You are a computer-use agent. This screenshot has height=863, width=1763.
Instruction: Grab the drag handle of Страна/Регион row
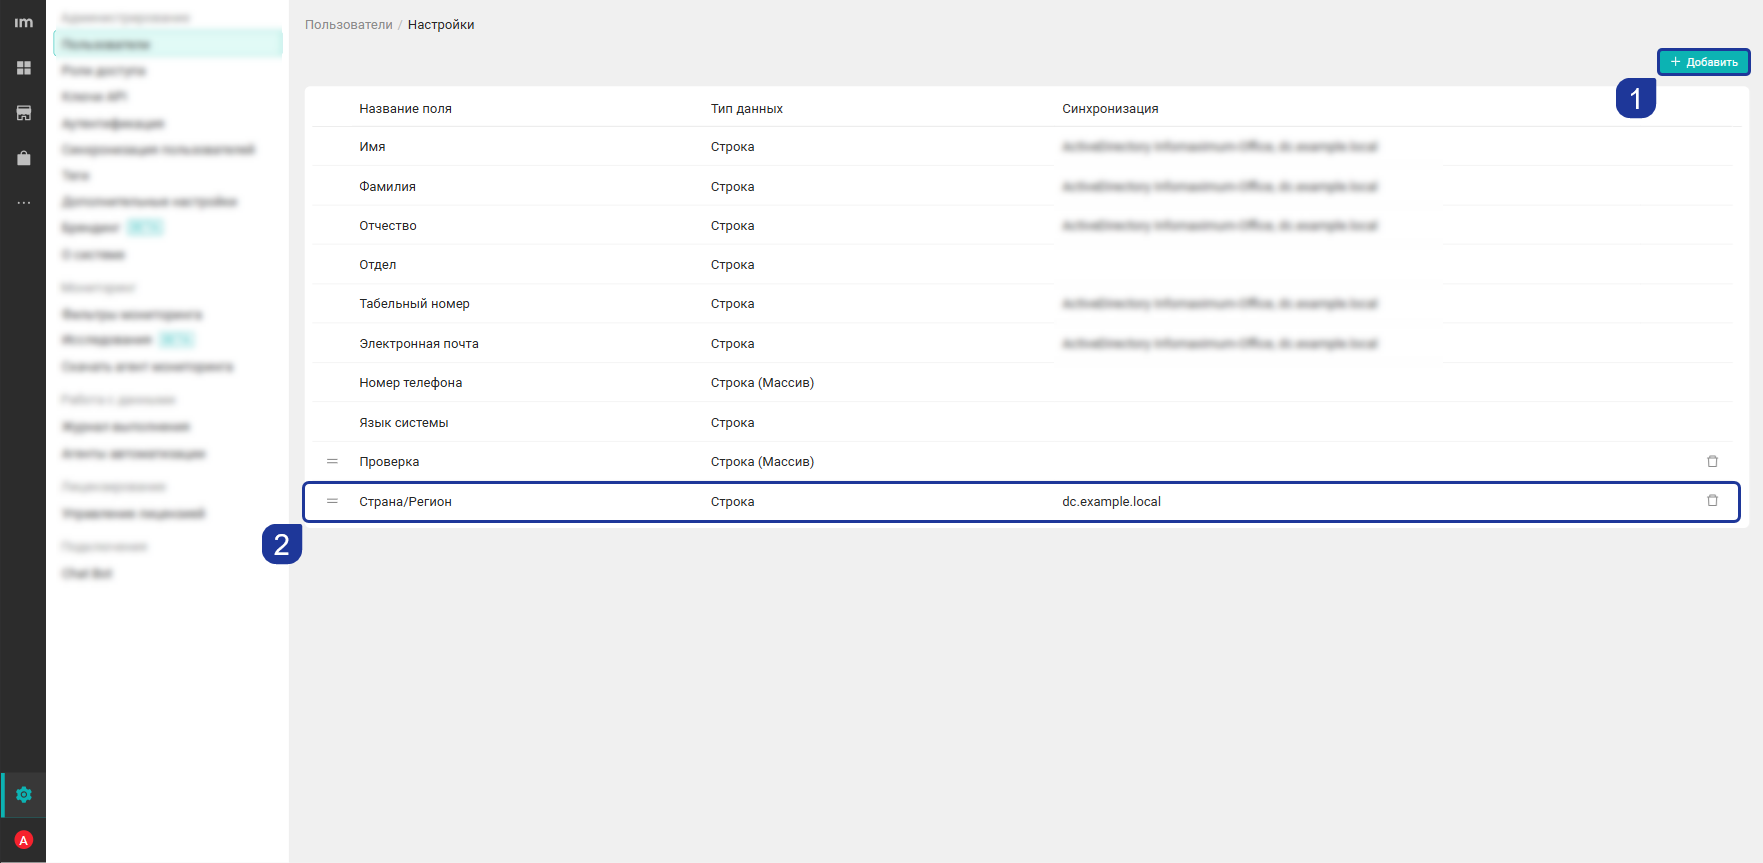pyautogui.click(x=332, y=501)
